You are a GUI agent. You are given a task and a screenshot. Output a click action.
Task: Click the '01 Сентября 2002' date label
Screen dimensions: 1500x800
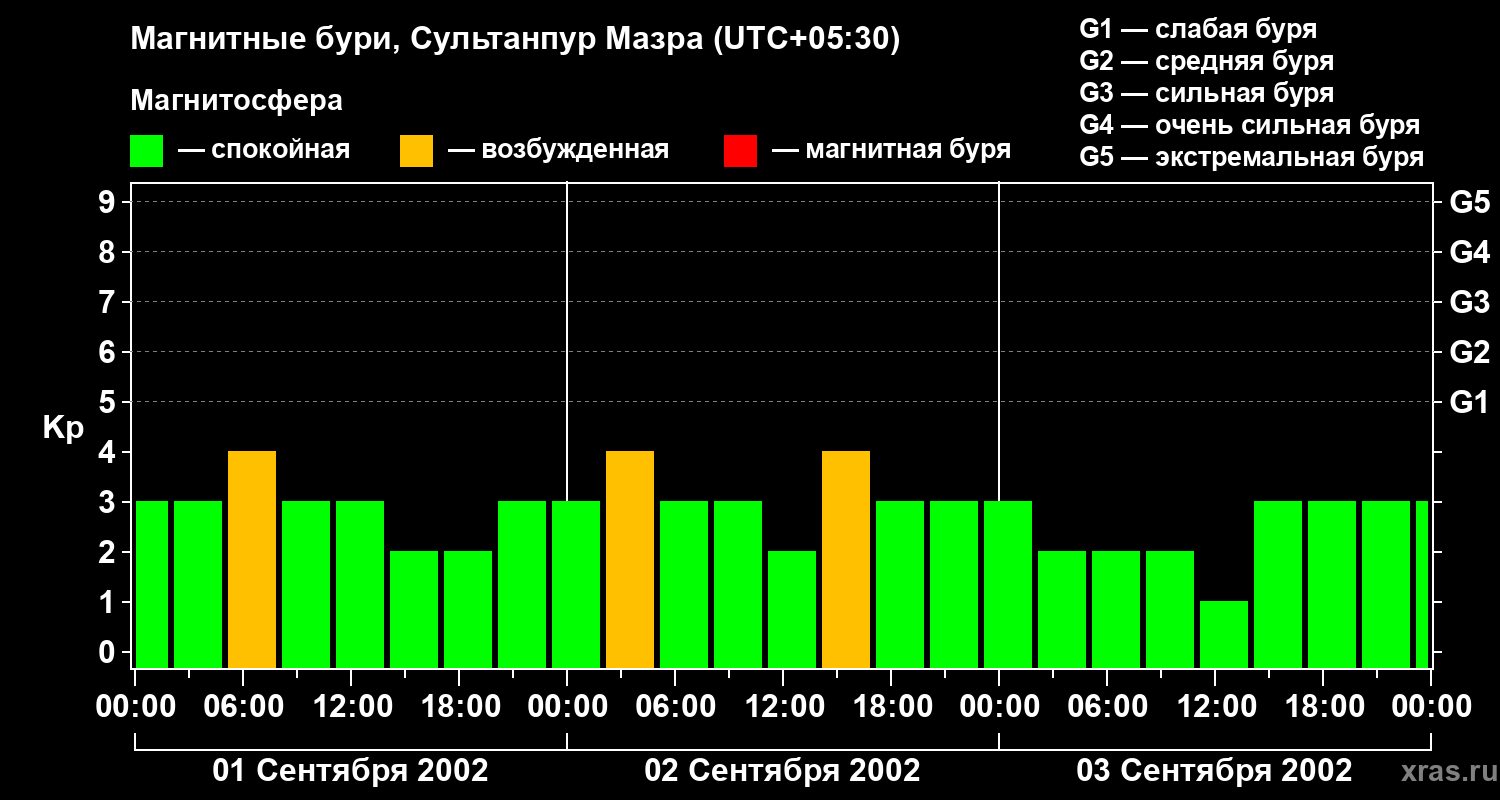tap(350, 770)
